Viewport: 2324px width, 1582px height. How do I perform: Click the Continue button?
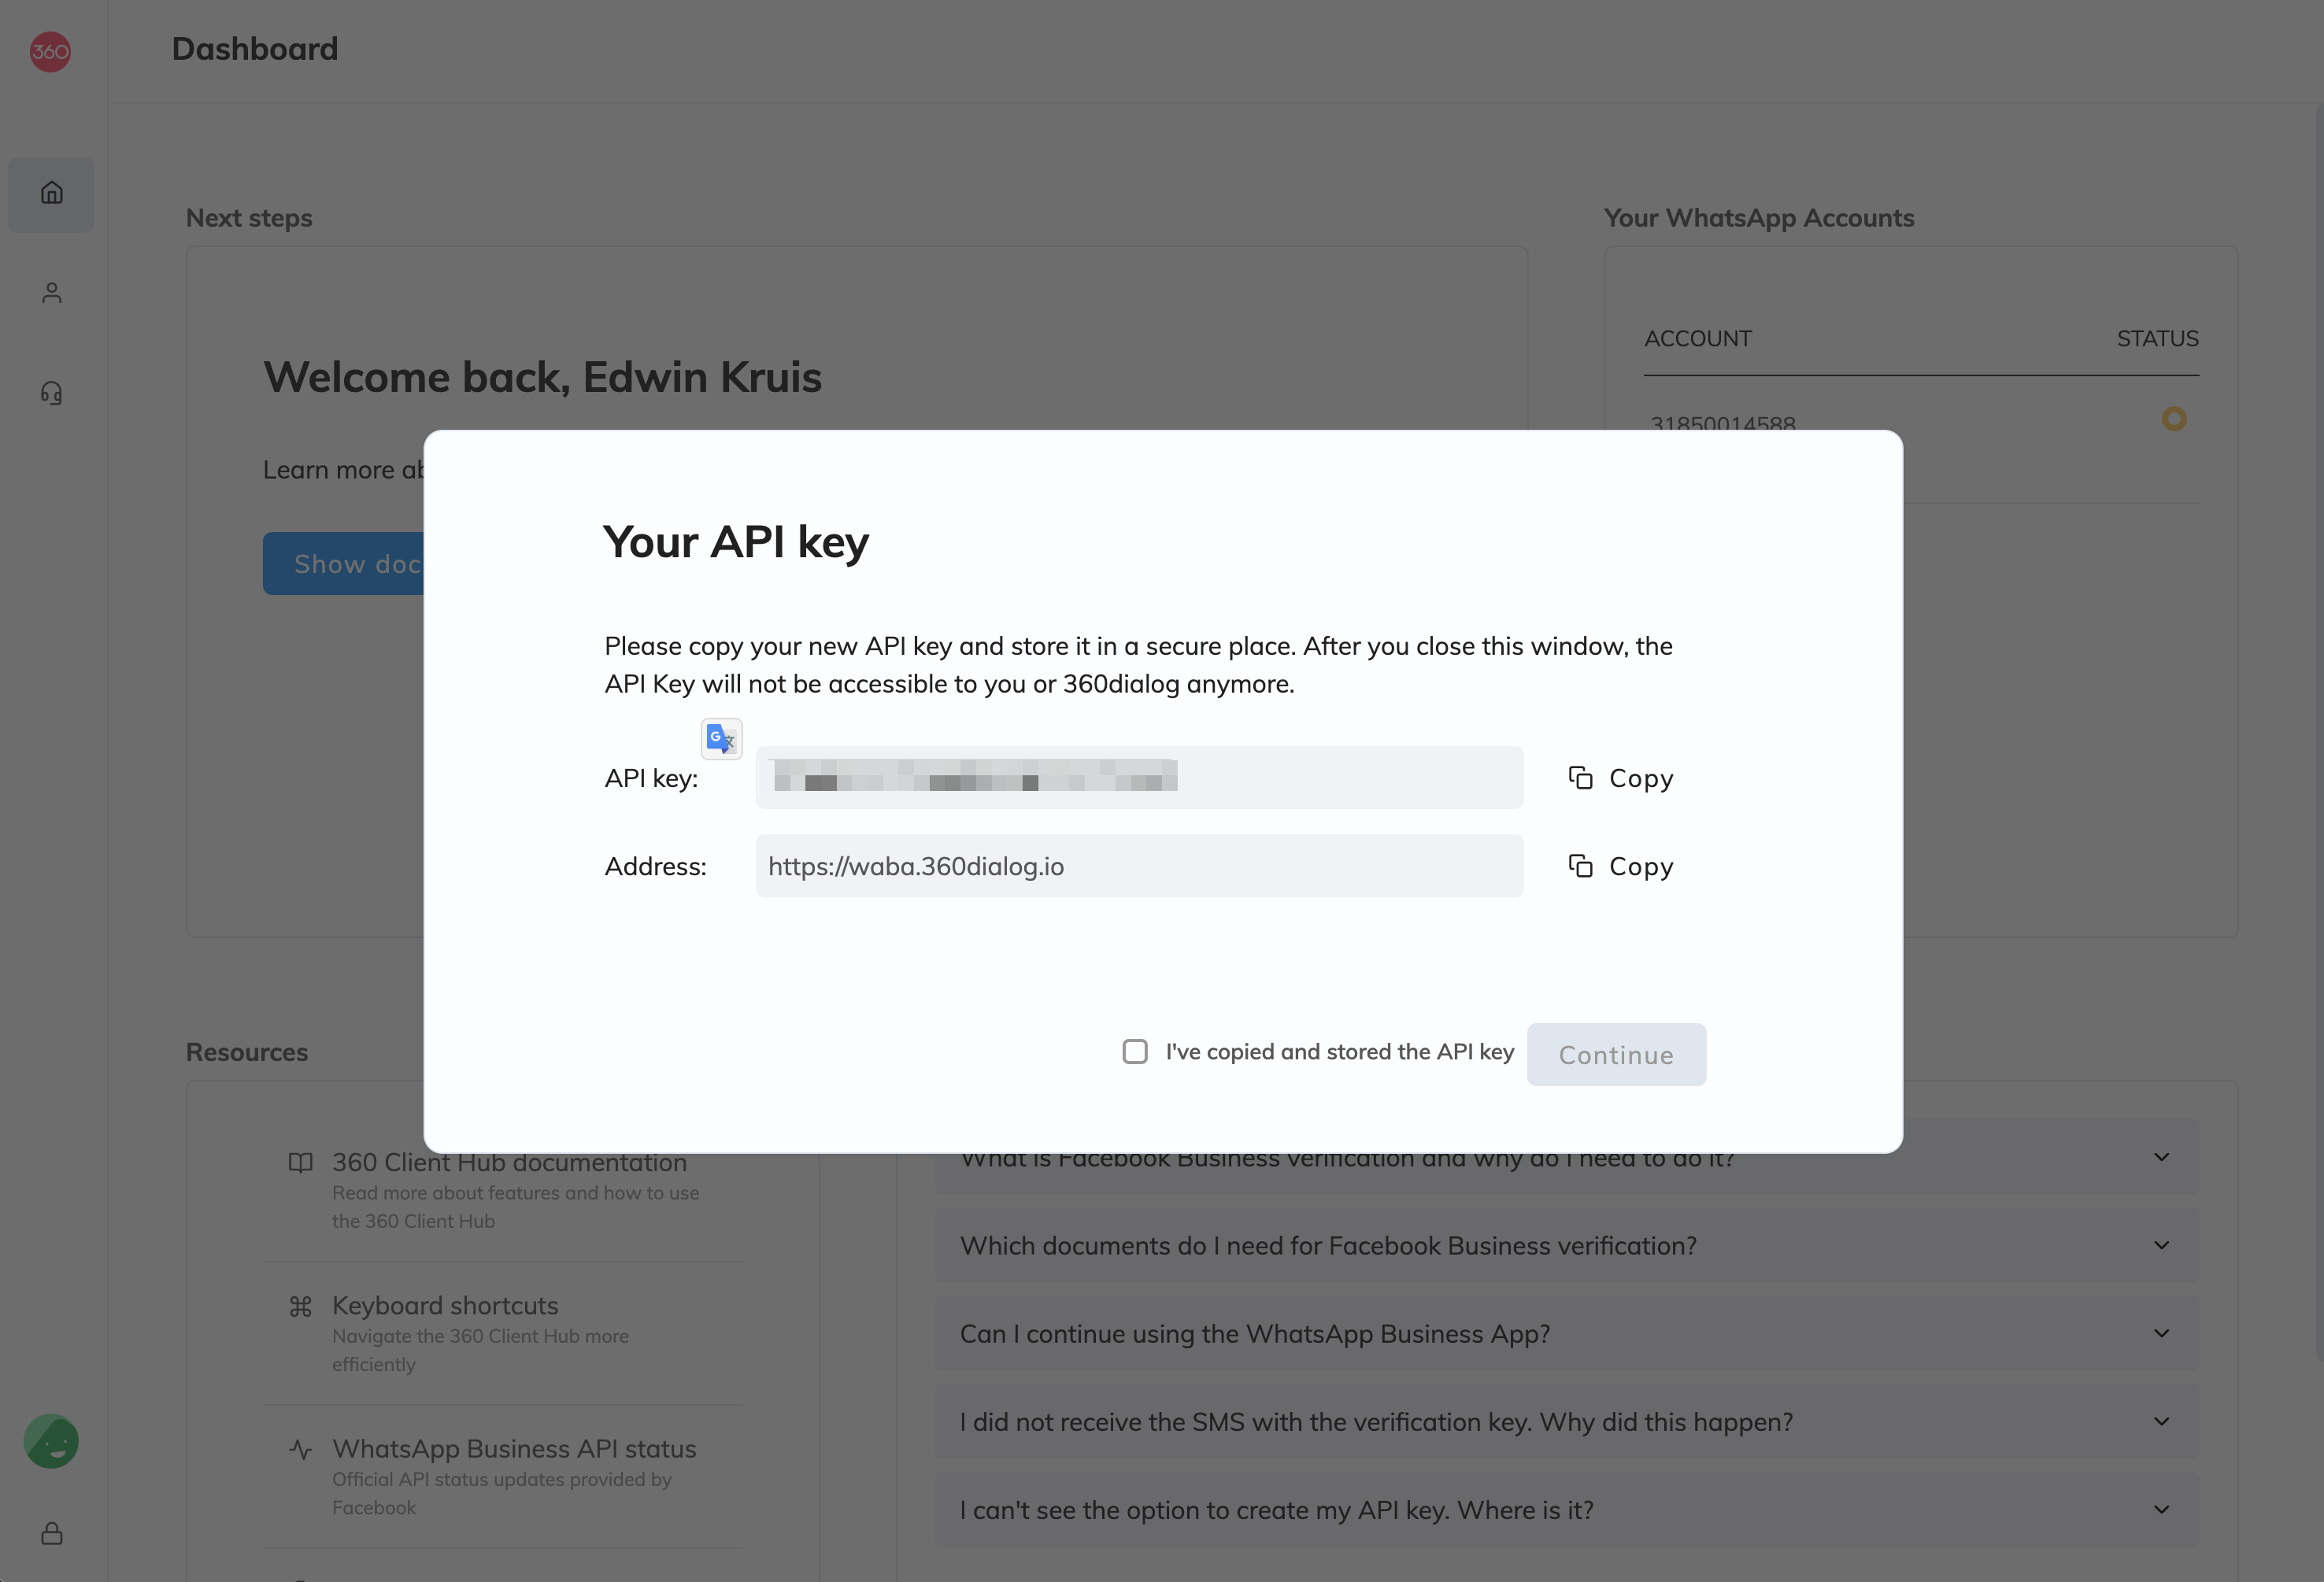1616,1054
